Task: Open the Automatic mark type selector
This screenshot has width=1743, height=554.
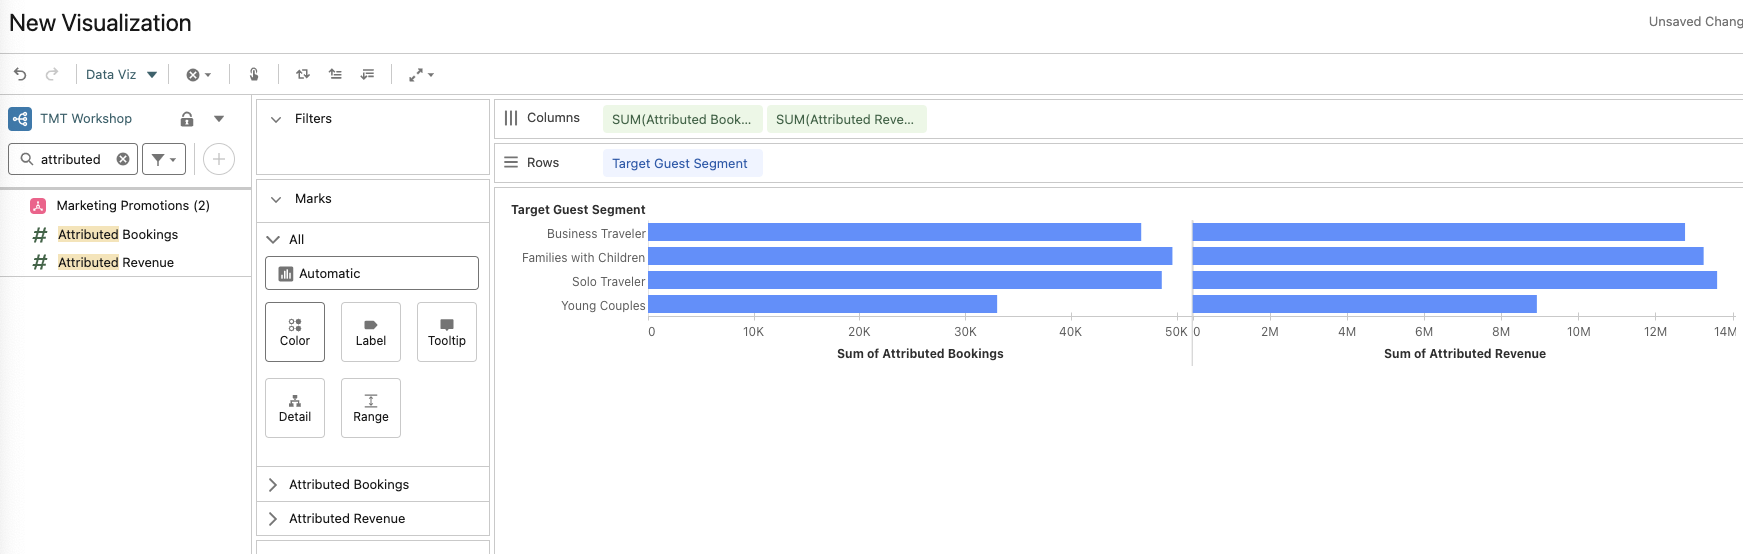Action: [x=371, y=273]
